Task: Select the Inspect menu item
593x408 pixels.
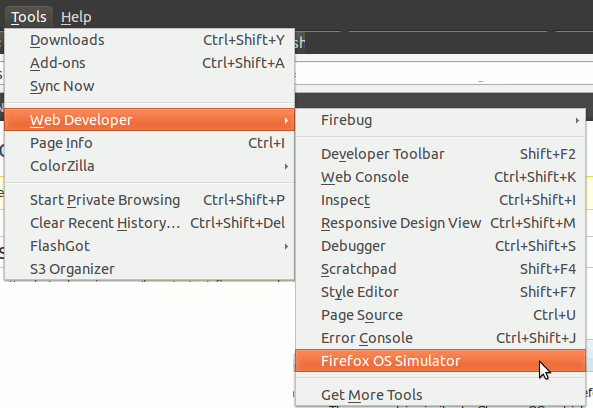Action: pyautogui.click(x=441, y=200)
